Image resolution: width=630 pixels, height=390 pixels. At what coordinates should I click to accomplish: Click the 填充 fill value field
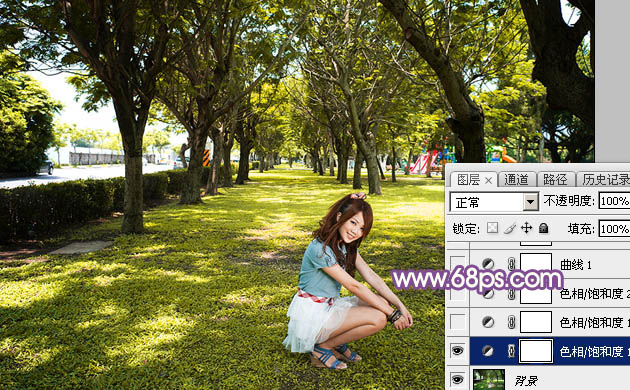[614, 229]
